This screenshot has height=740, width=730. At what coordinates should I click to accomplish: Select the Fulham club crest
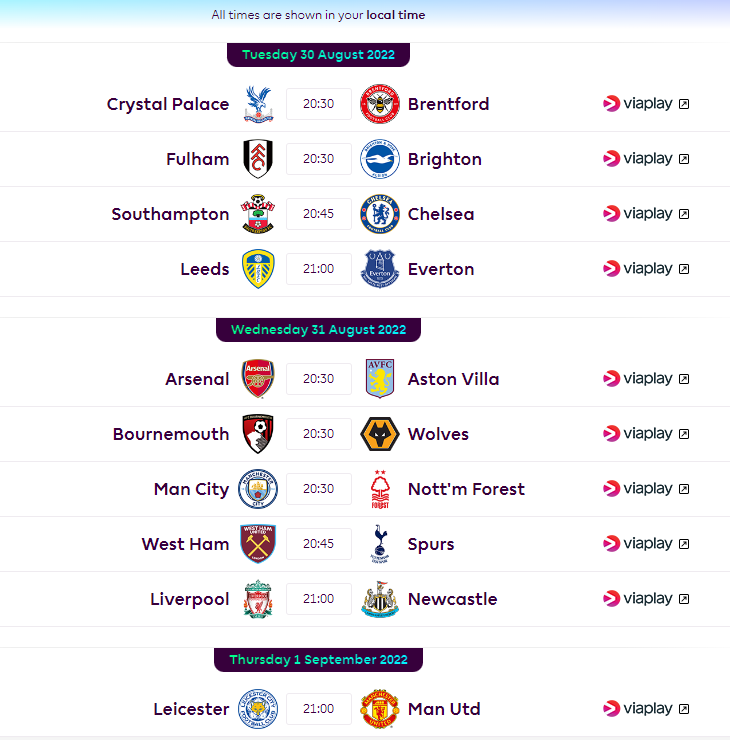[258, 159]
